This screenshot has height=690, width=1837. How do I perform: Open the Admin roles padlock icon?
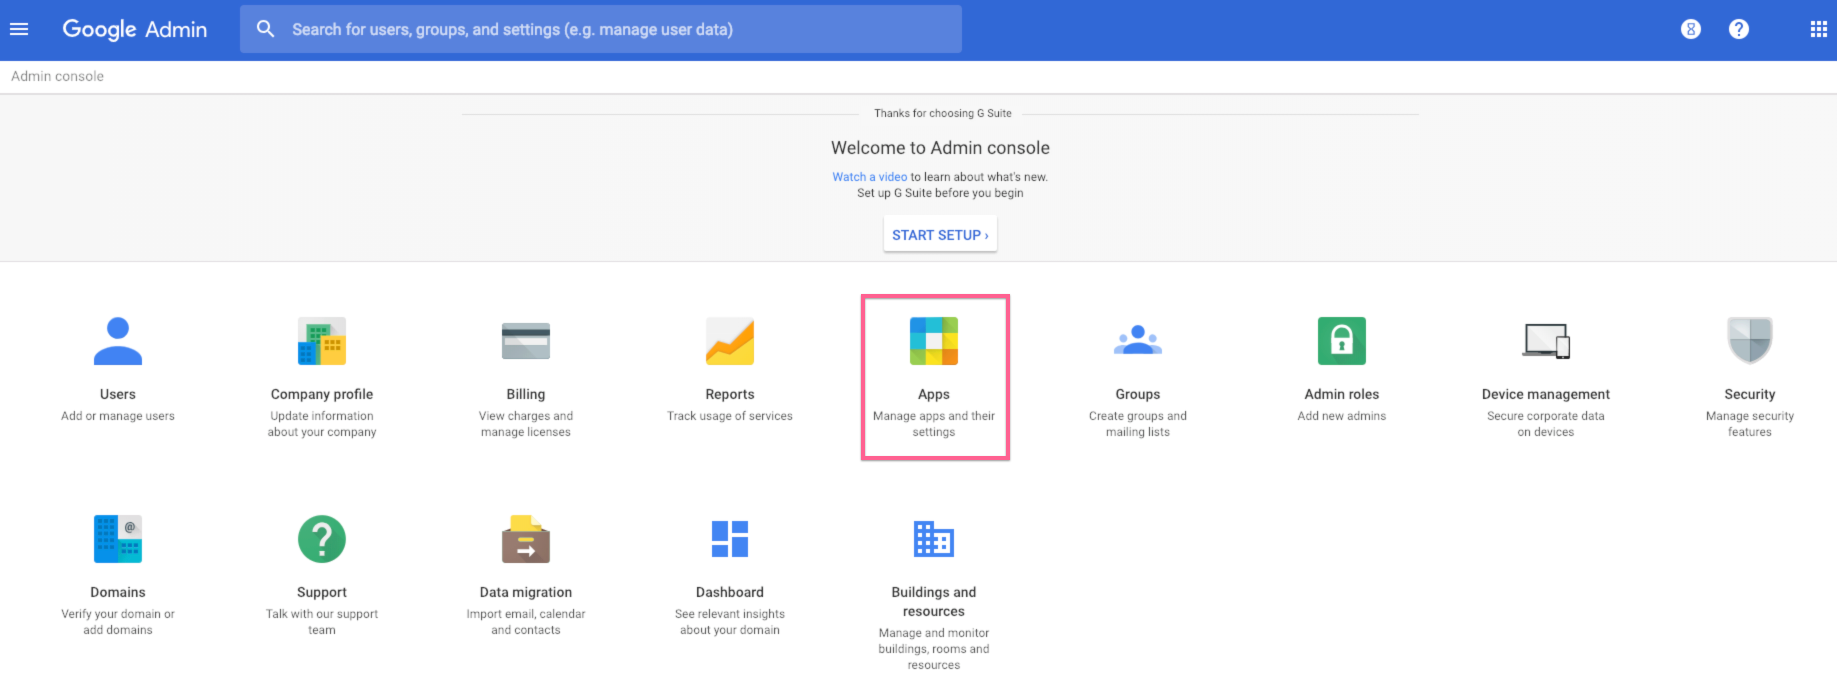tap(1342, 341)
